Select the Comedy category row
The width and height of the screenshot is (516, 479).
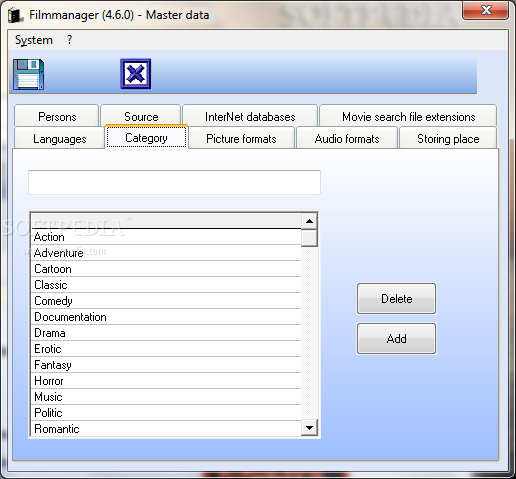(166, 301)
